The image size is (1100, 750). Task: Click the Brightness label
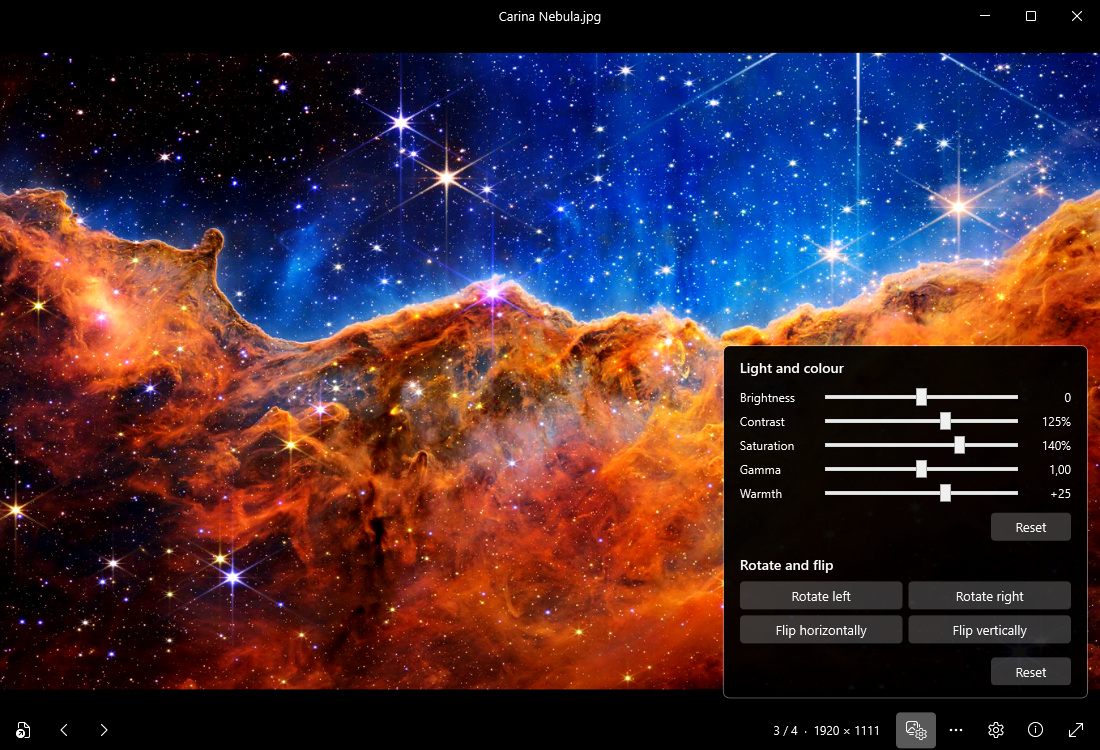(x=767, y=398)
